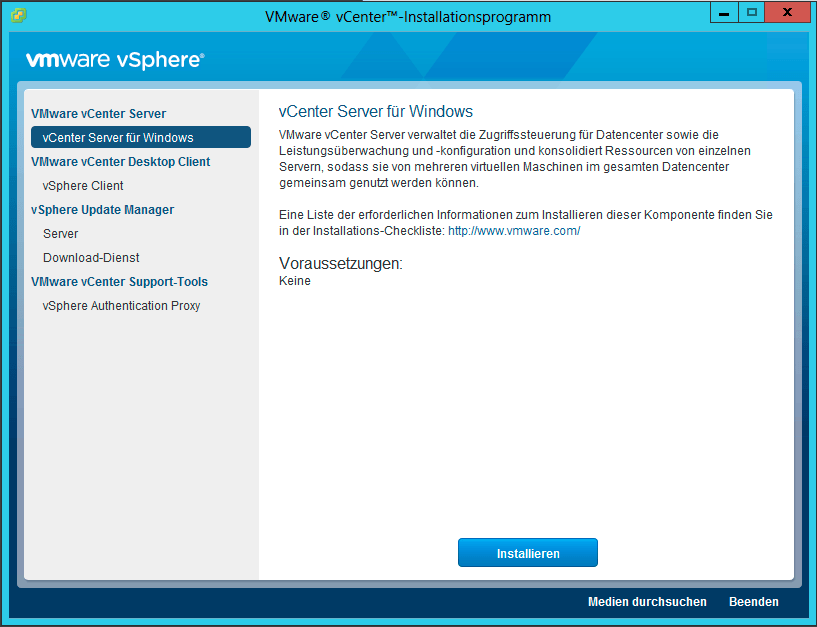The width and height of the screenshot is (817, 627).
Task: Click the VMware vCenter Support-Tools heading
Action: pyautogui.click(x=119, y=281)
